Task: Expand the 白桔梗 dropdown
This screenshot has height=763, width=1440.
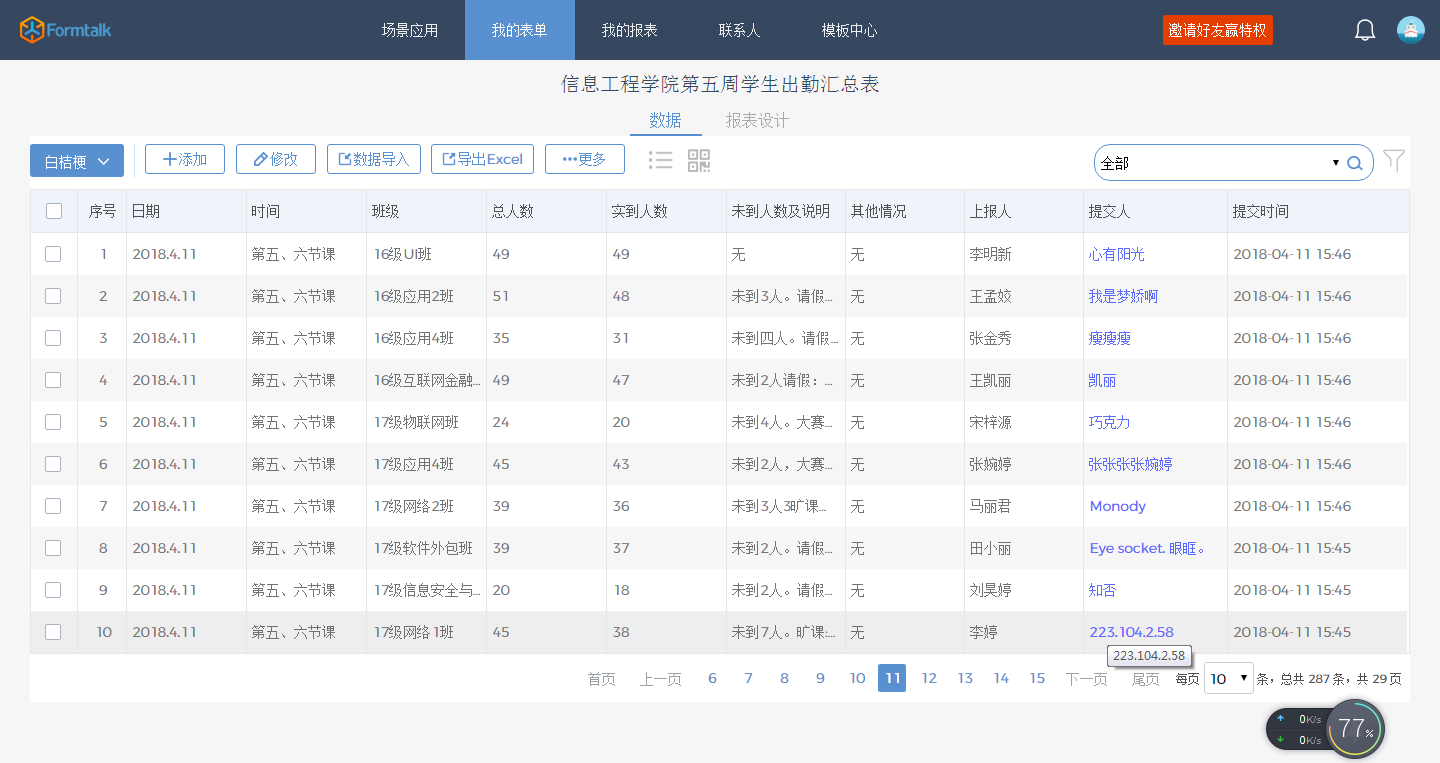Action: pos(77,161)
